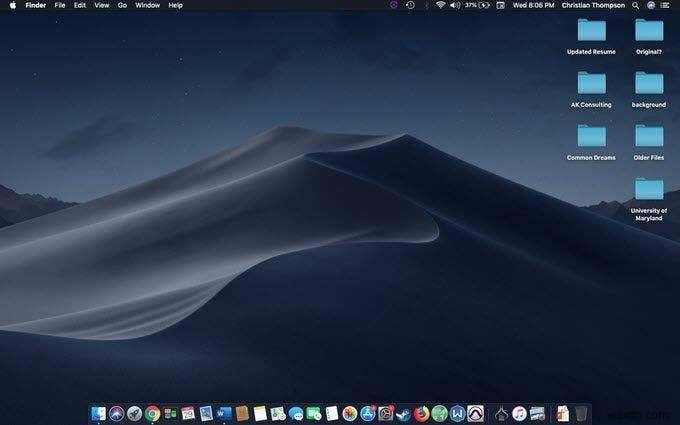Screen dimensions: 680x425
Task: Open battery status menu showing 37%
Action: [x=477, y=5]
